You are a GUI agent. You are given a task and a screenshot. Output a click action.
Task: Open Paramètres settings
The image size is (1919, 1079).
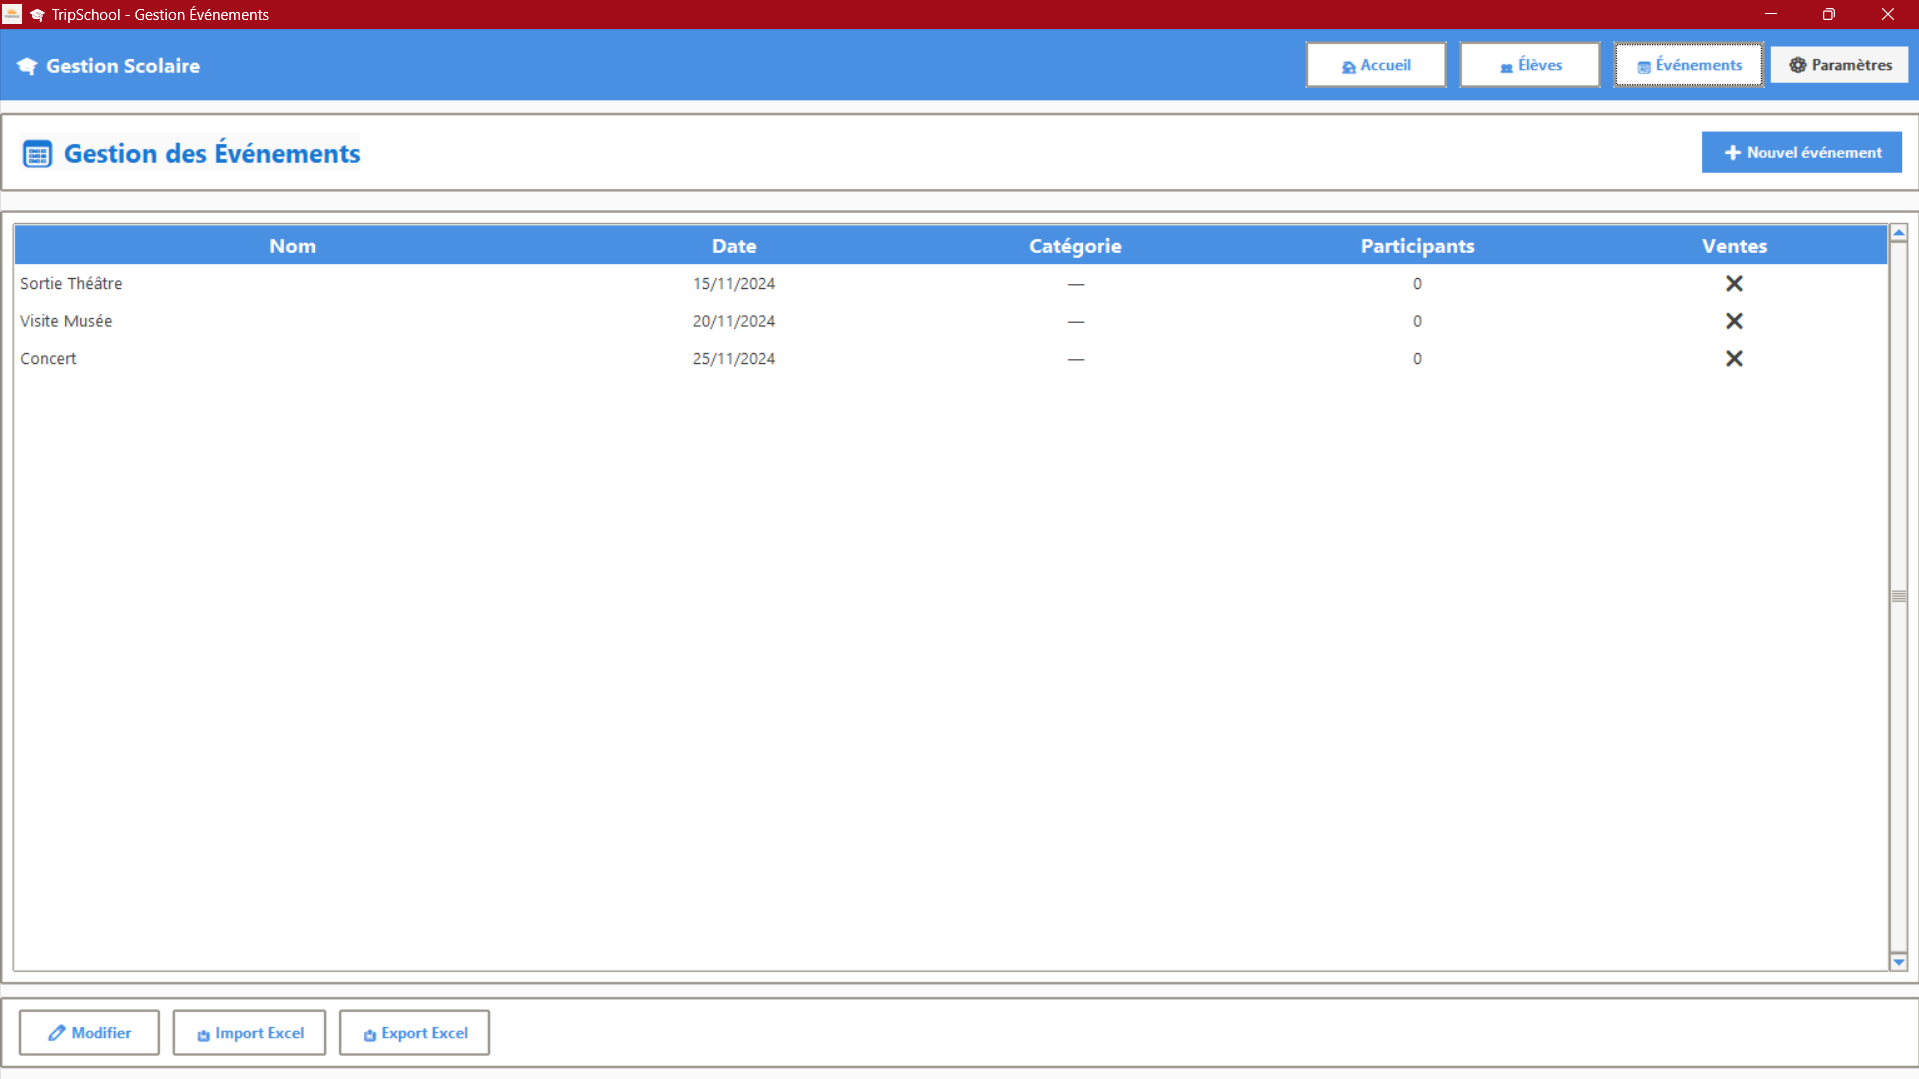1839,65
